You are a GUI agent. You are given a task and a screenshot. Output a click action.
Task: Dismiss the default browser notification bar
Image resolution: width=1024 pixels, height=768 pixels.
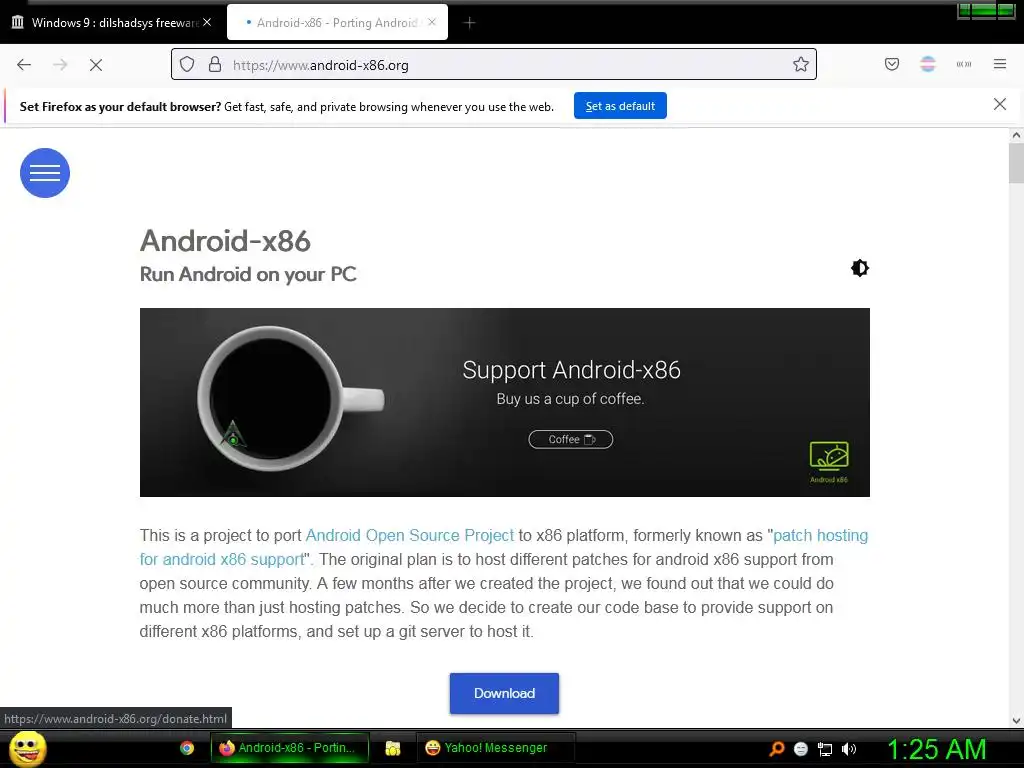point(1000,104)
